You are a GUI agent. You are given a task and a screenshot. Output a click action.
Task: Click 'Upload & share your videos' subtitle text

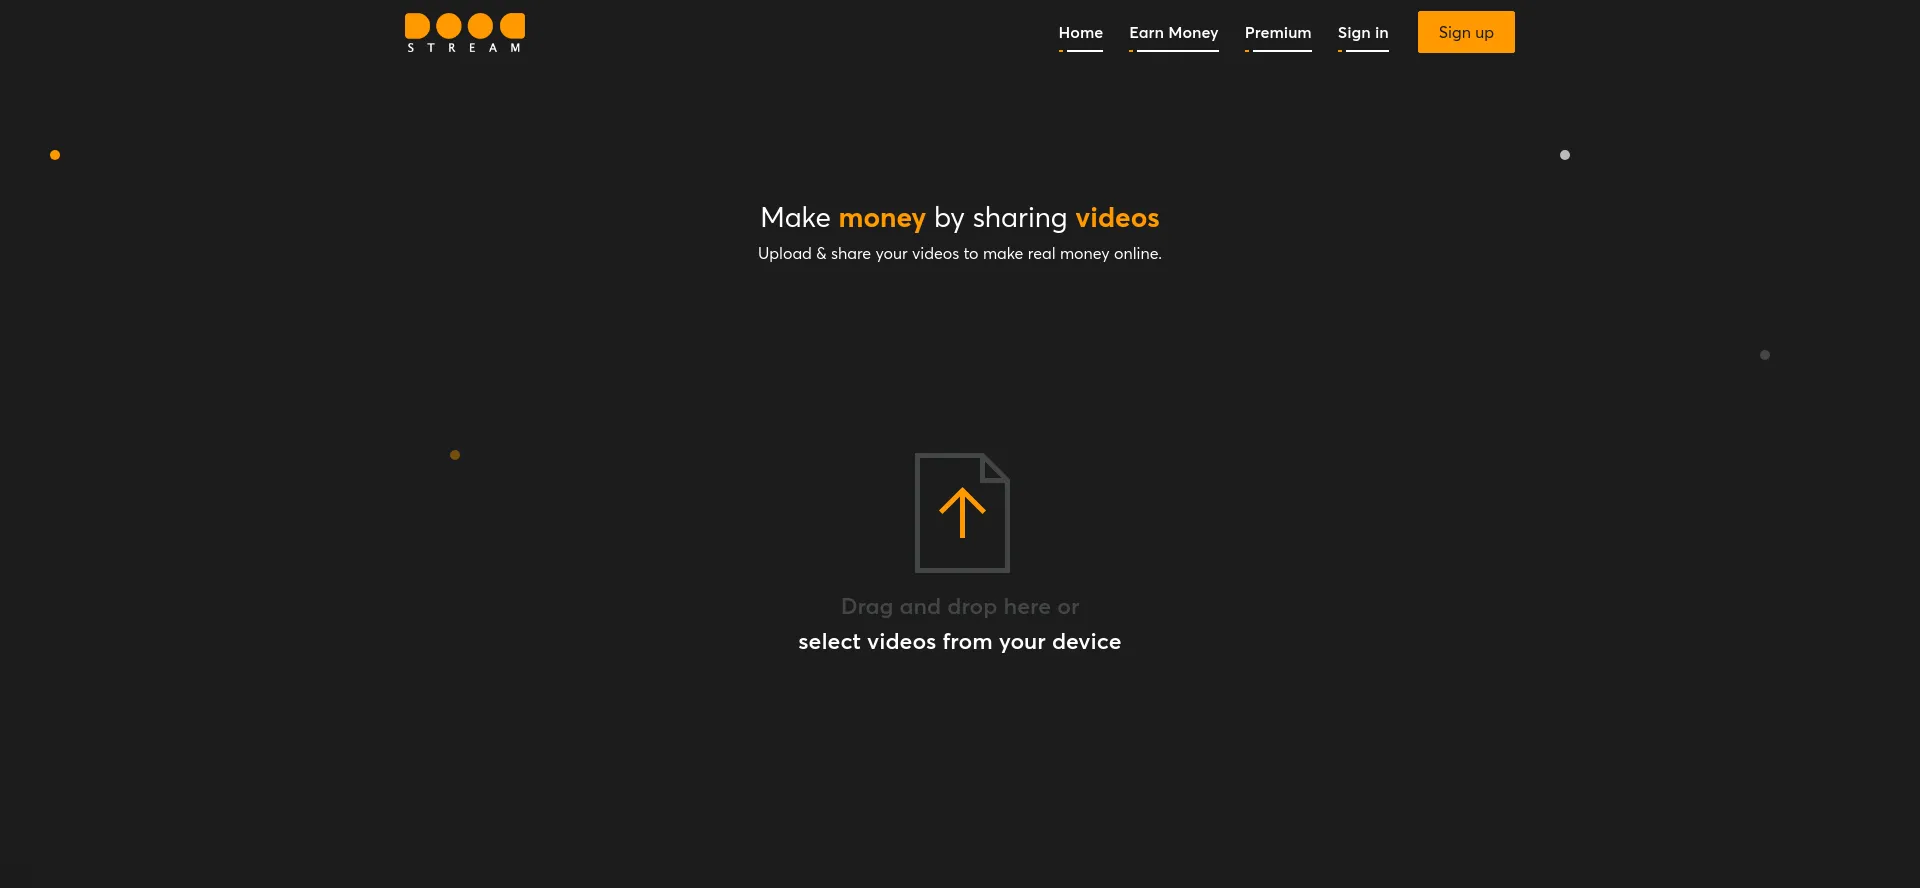[959, 254]
